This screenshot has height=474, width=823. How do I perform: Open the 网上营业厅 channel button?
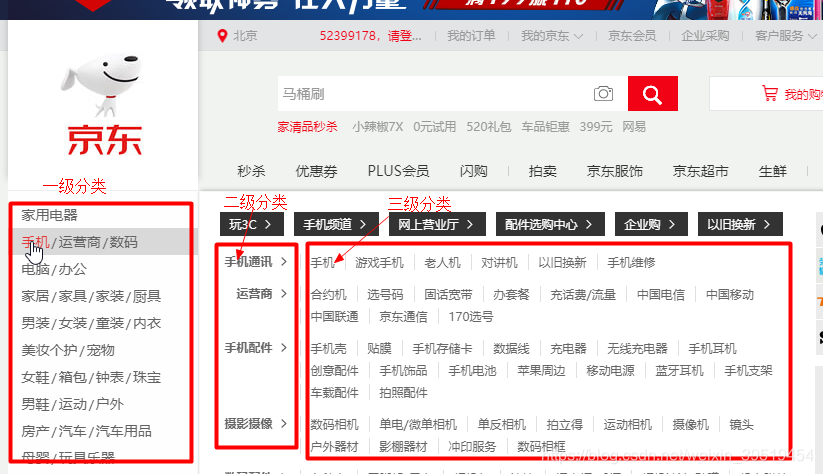[x=437, y=225]
